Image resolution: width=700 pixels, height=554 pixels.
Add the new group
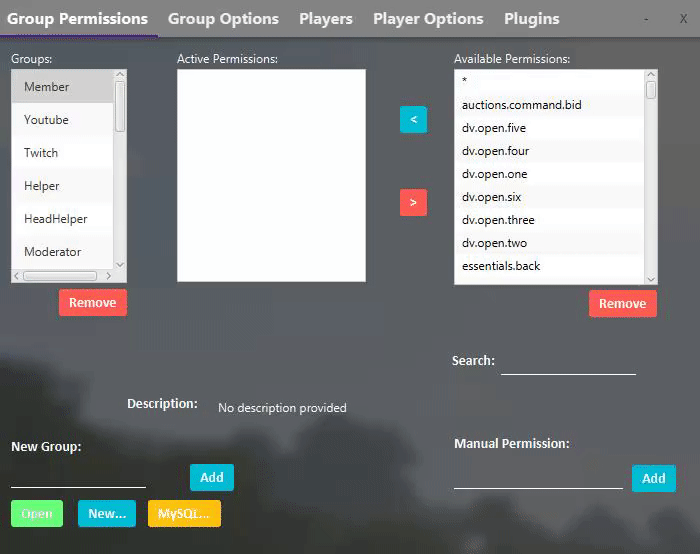(x=212, y=478)
